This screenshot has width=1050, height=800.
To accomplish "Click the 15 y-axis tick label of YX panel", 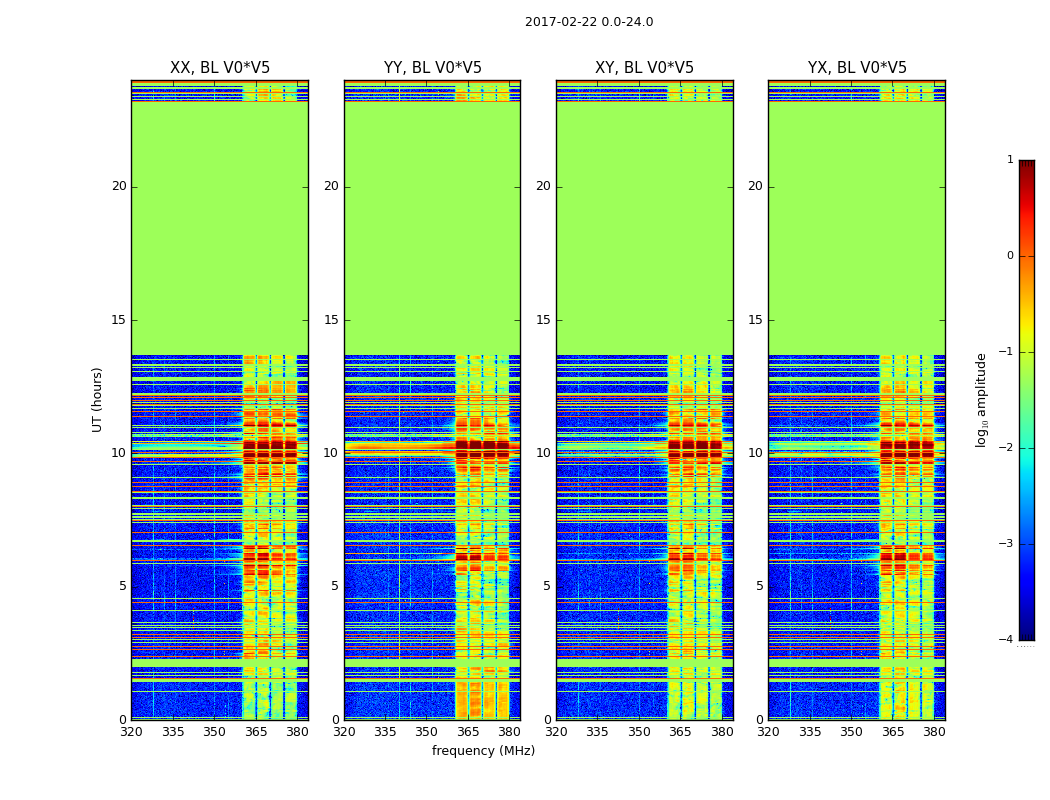I will tap(755, 320).
